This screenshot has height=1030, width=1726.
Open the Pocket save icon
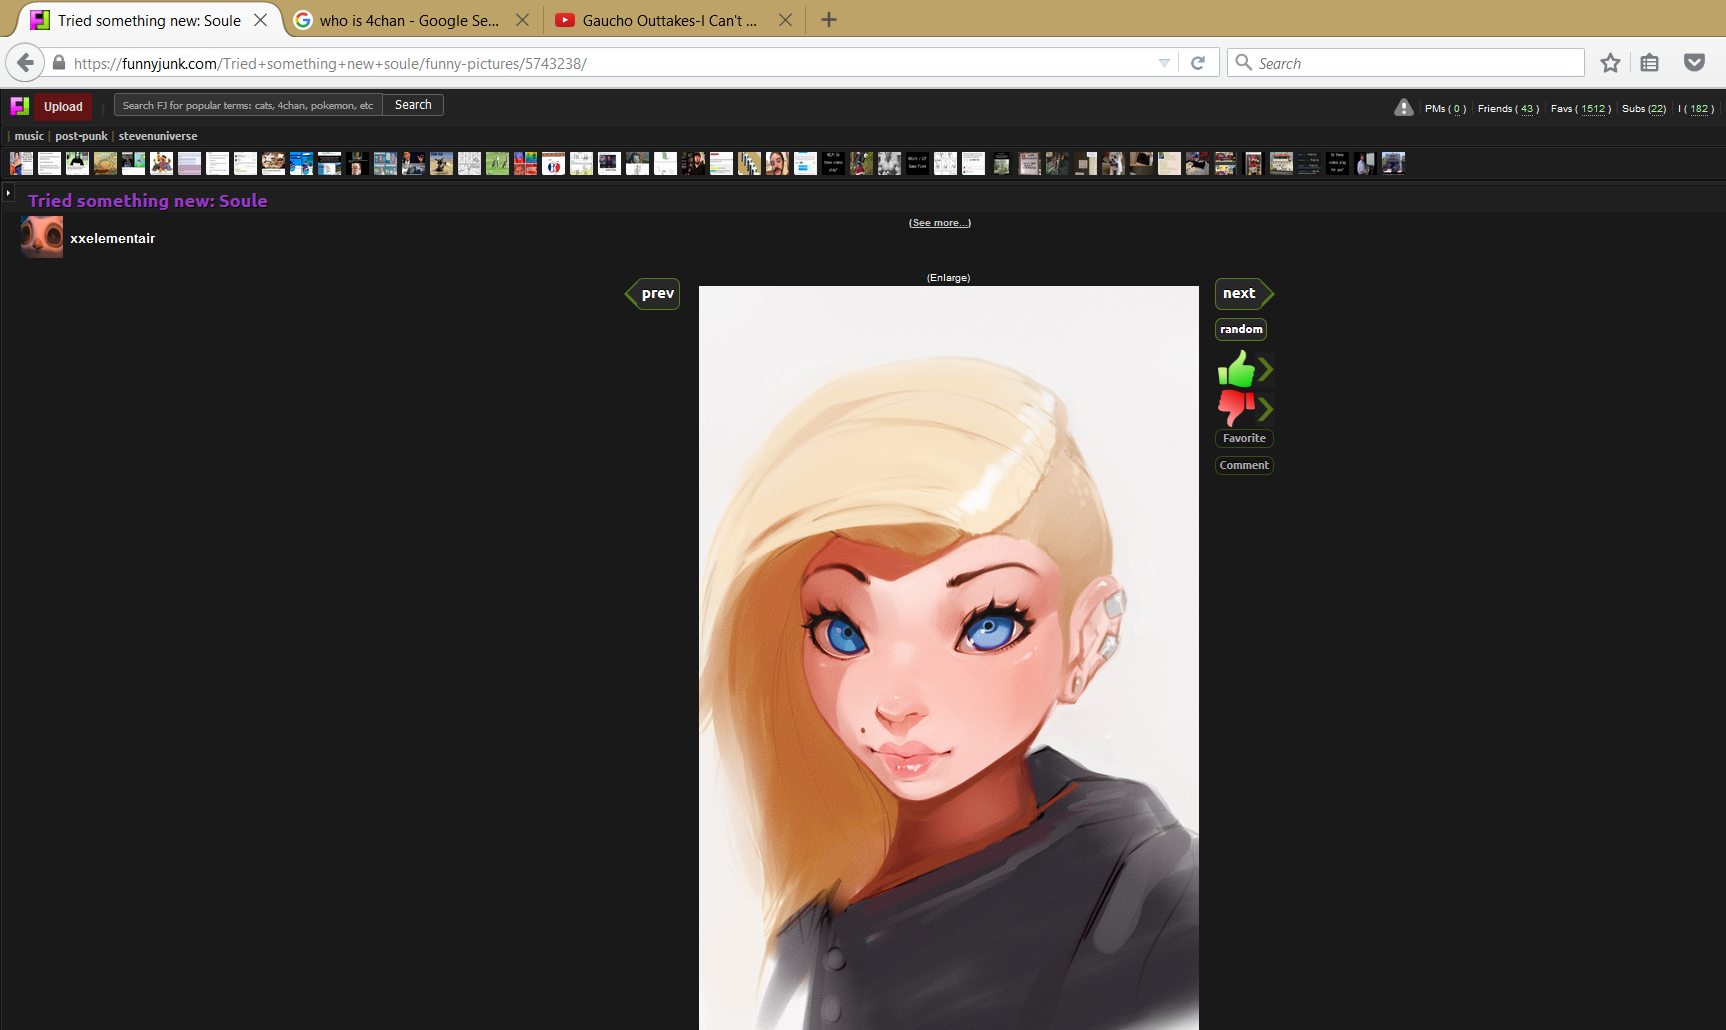(x=1694, y=63)
